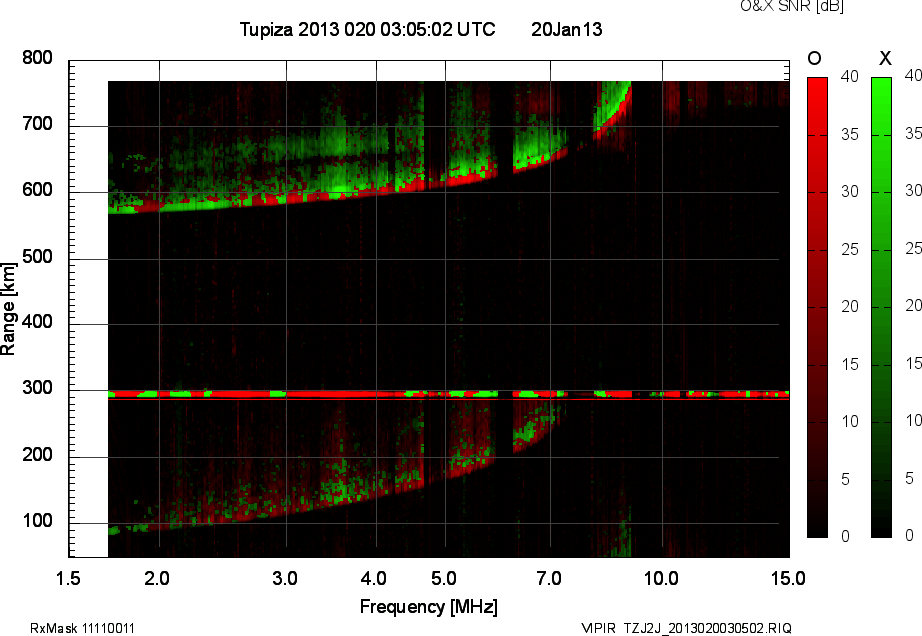The image size is (922, 636).
Task: Click range tick label "100"
Action: click(x=38, y=521)
